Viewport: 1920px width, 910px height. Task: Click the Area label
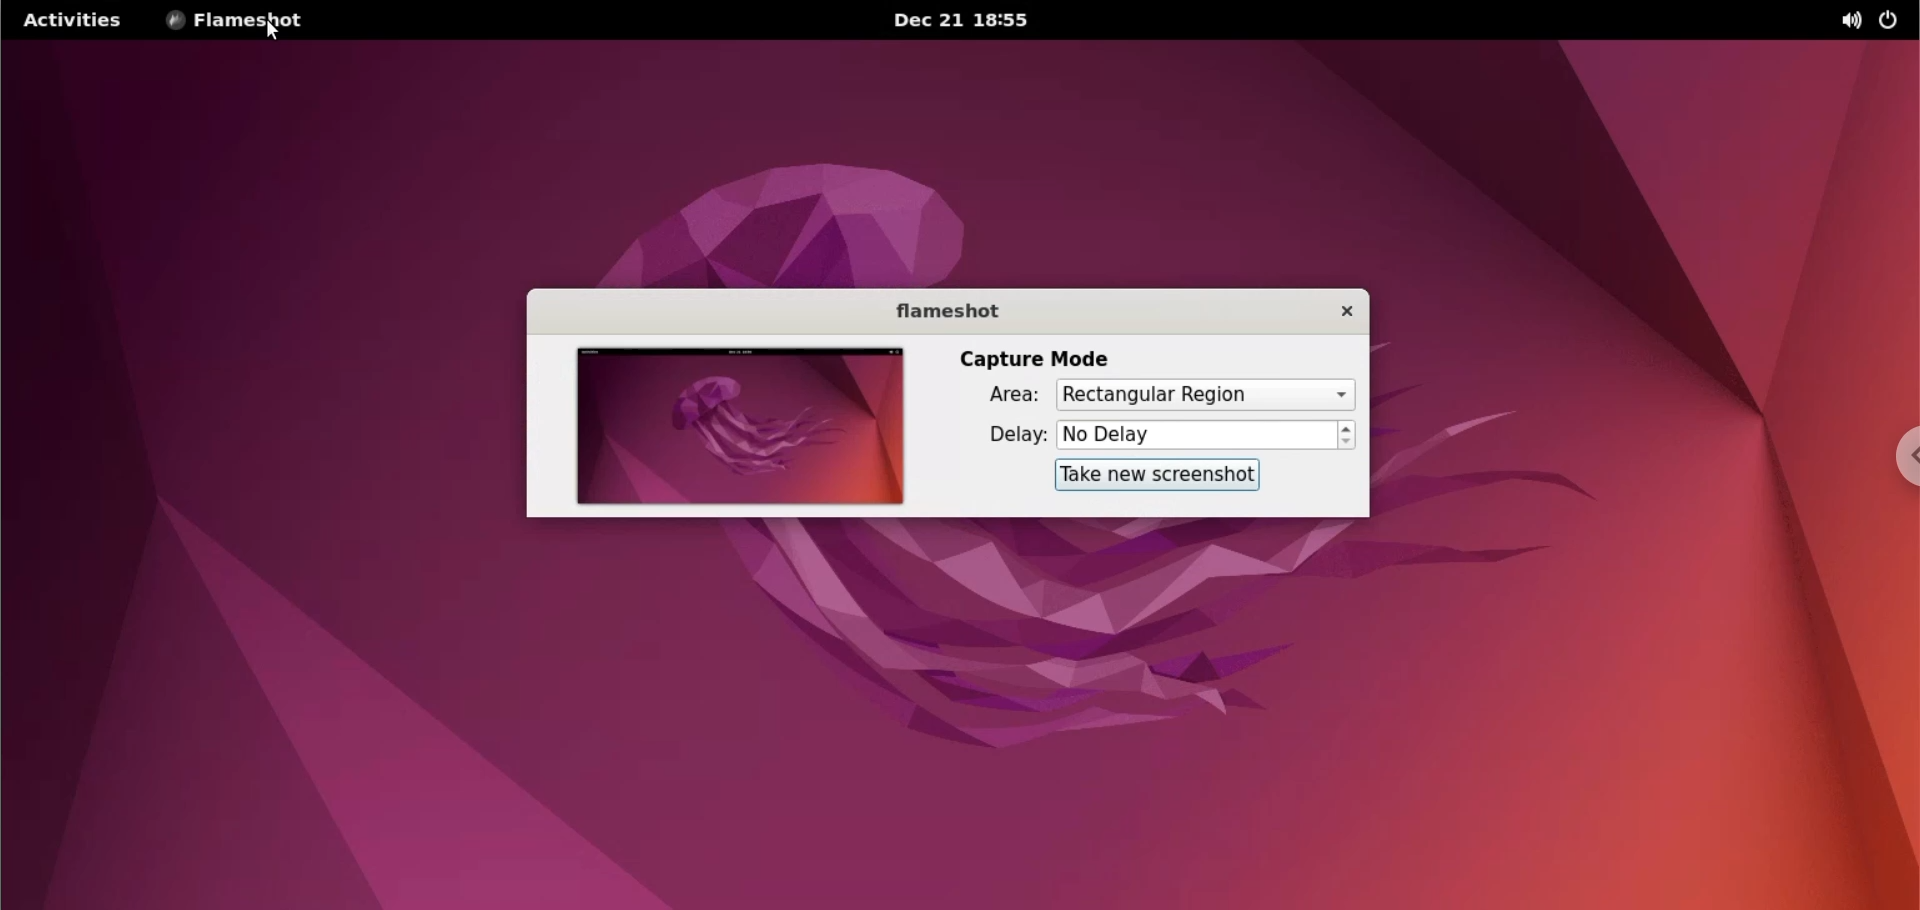click(1013, 396)
